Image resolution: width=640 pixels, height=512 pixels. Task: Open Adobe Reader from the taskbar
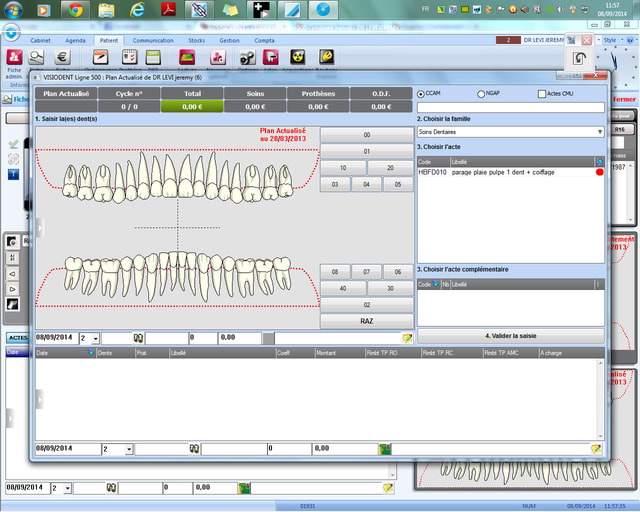170,10
